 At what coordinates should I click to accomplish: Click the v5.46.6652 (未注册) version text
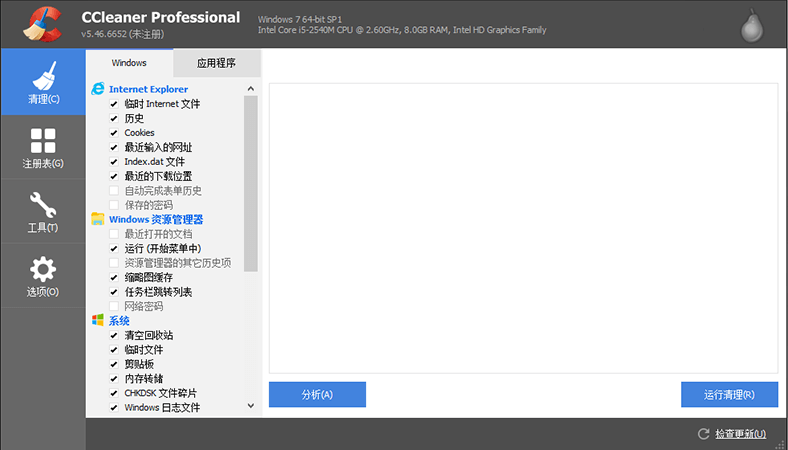pyautogui.click(x=122, y=34)
